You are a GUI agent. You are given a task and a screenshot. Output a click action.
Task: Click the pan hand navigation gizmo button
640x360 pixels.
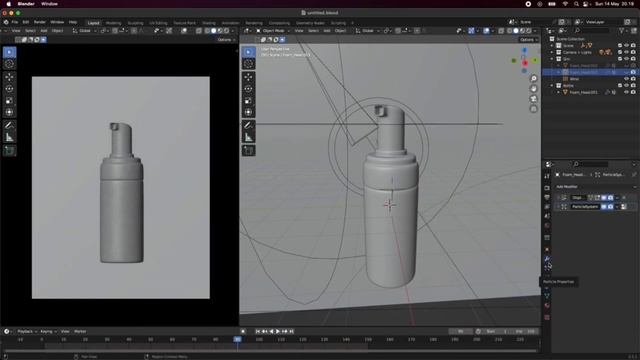point(533,89)
